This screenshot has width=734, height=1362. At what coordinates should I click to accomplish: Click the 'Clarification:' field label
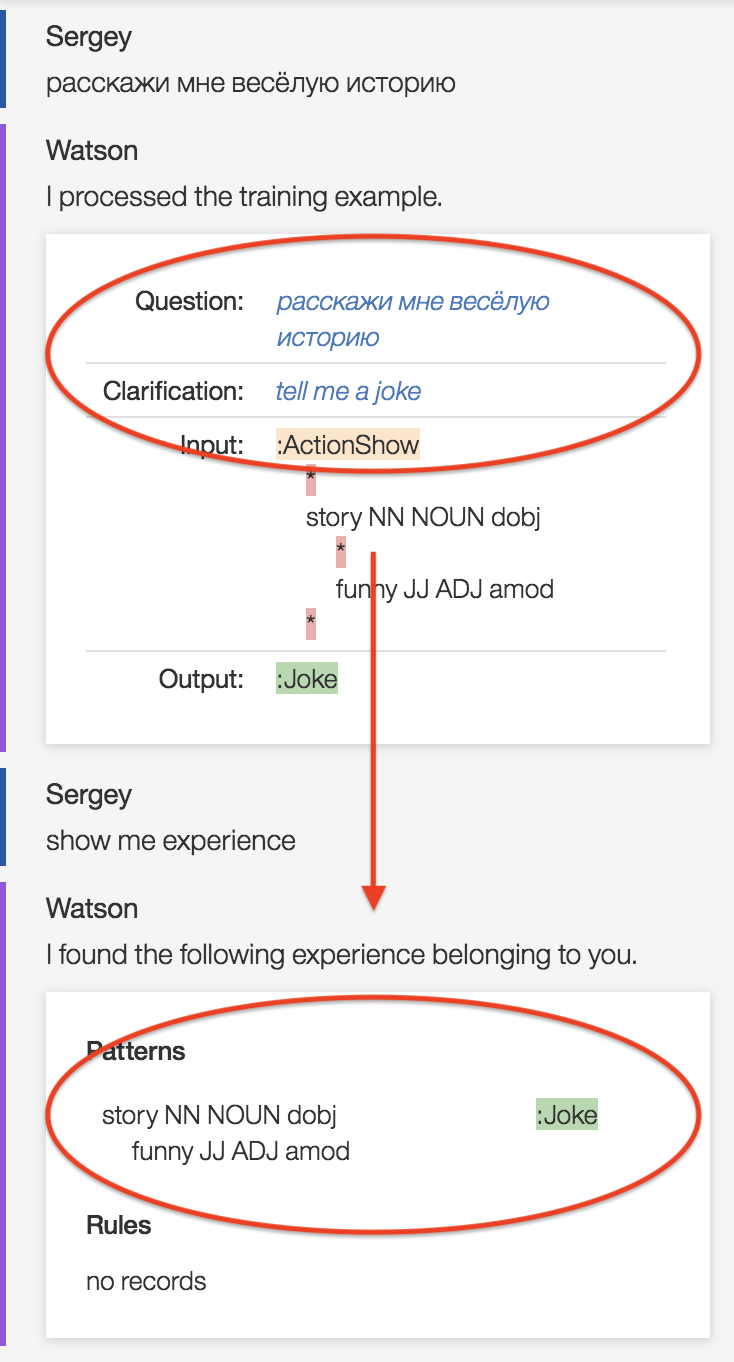173,391
